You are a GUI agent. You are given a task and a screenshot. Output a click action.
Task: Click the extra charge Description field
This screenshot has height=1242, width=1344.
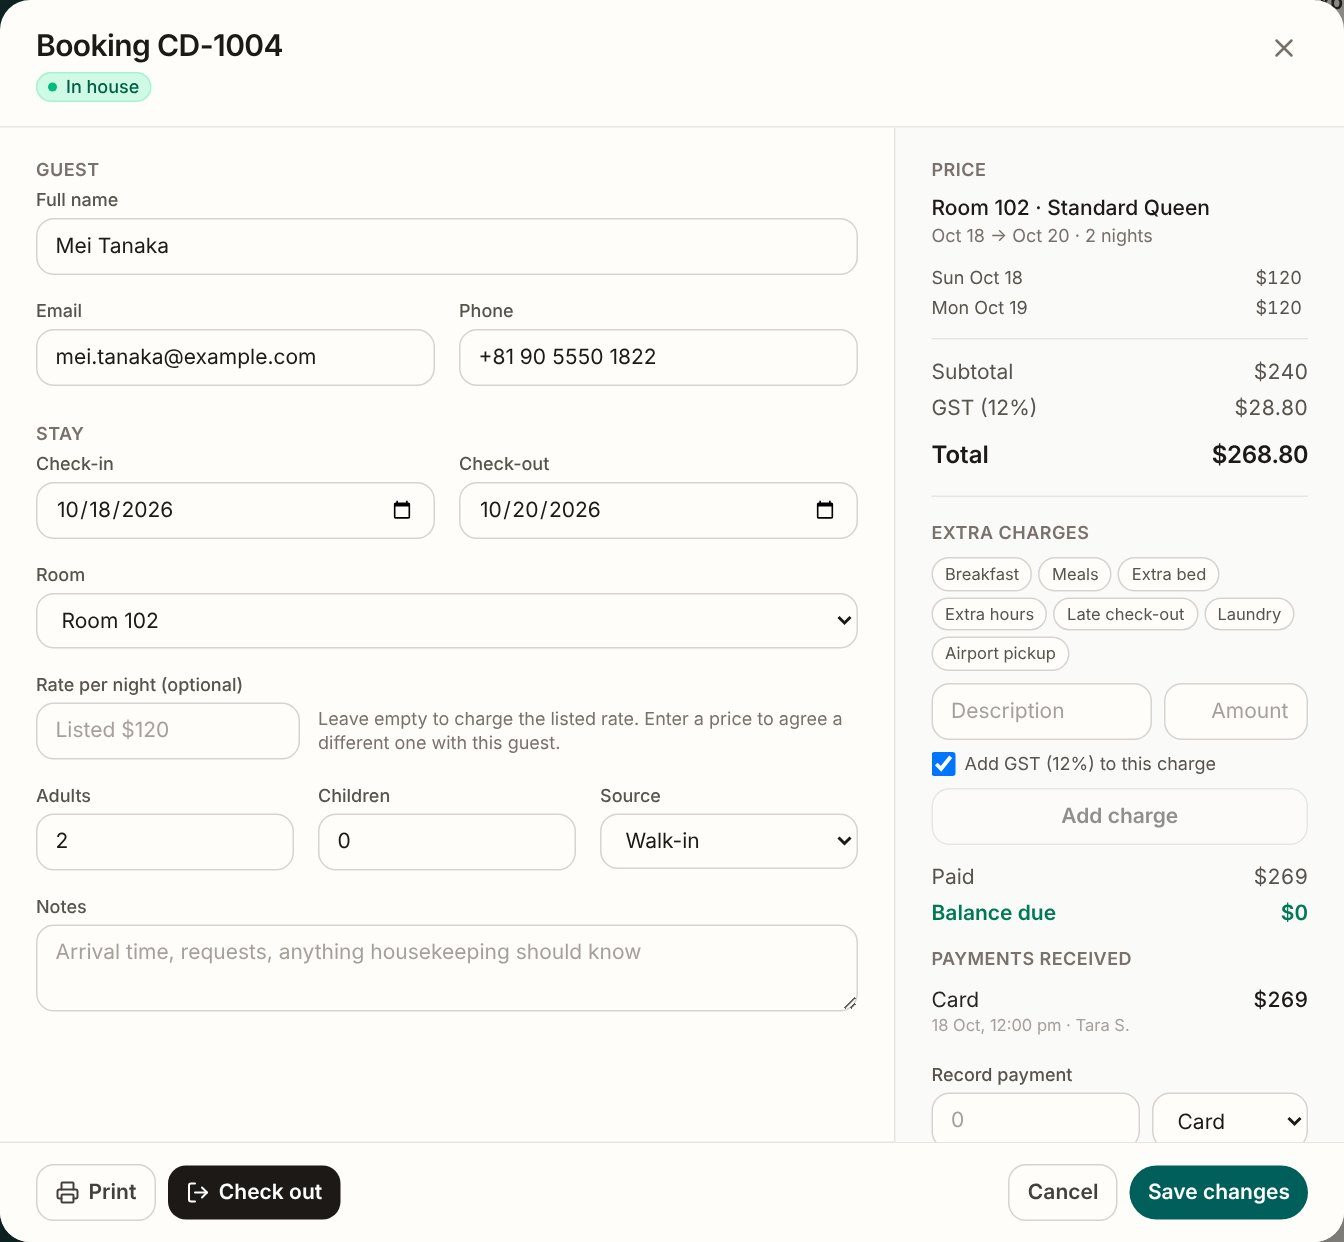1041,711
